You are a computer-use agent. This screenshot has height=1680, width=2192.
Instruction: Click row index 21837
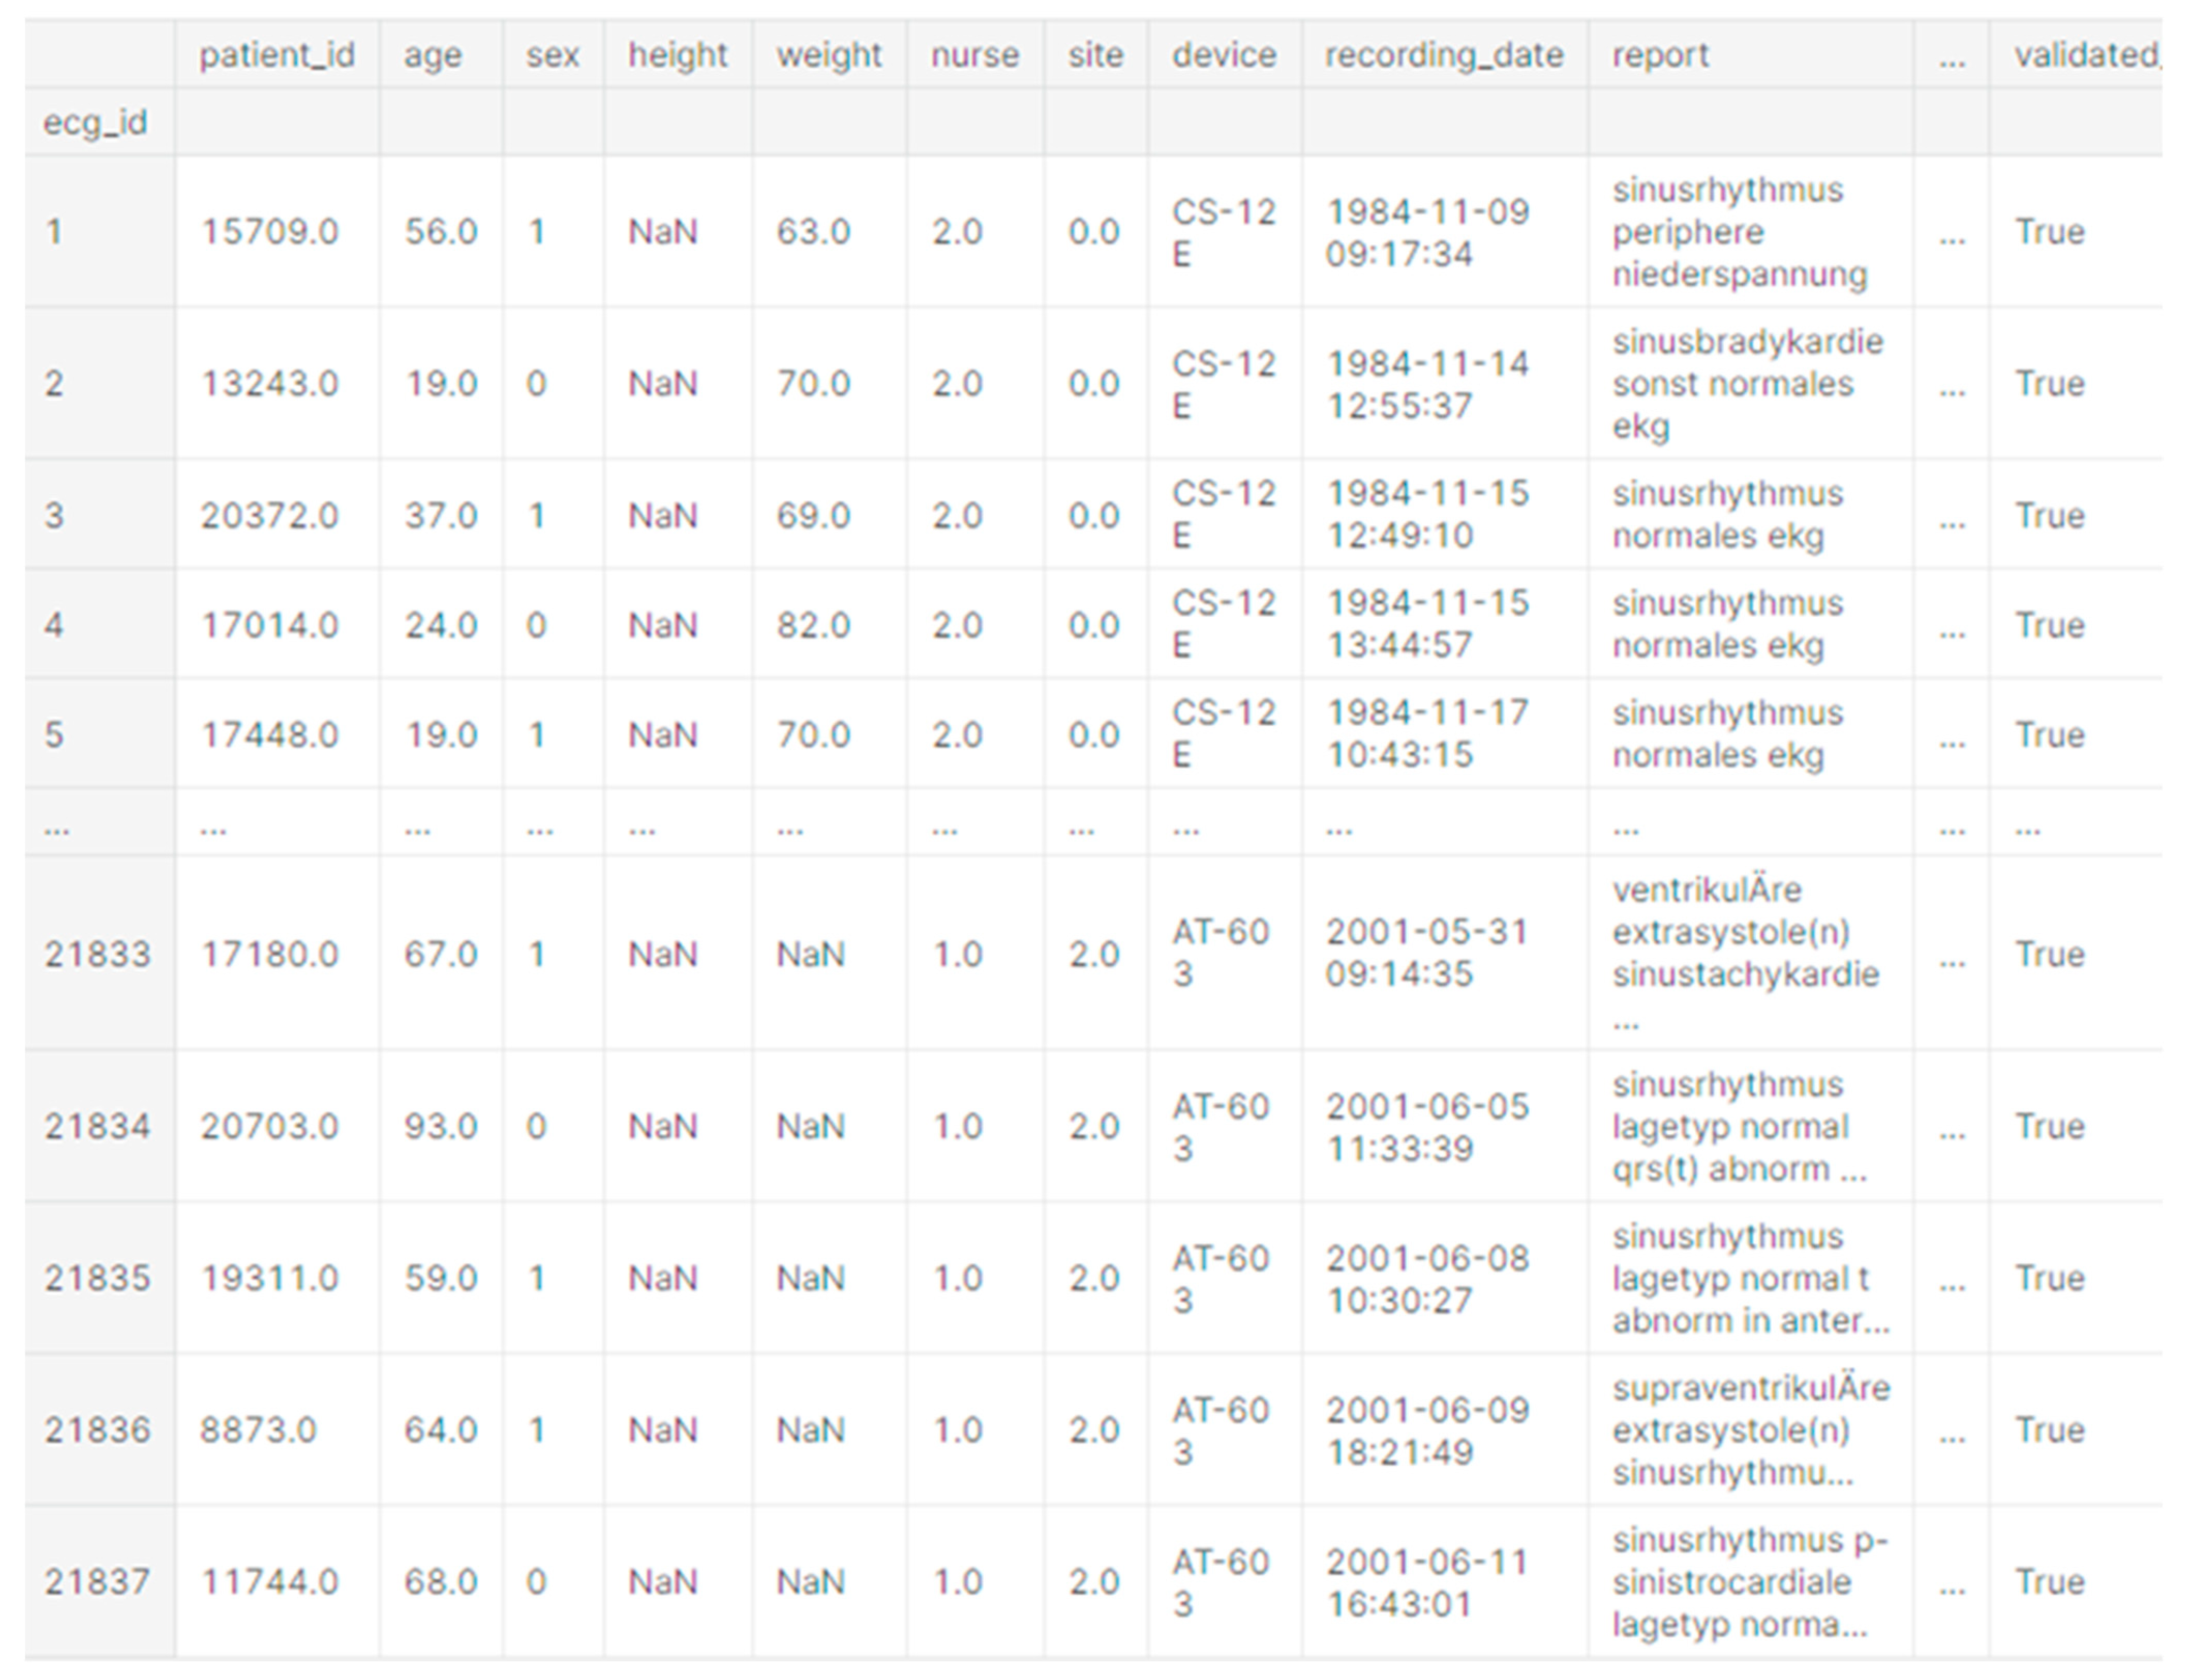pyautogui.click(x=97, y=1582)
